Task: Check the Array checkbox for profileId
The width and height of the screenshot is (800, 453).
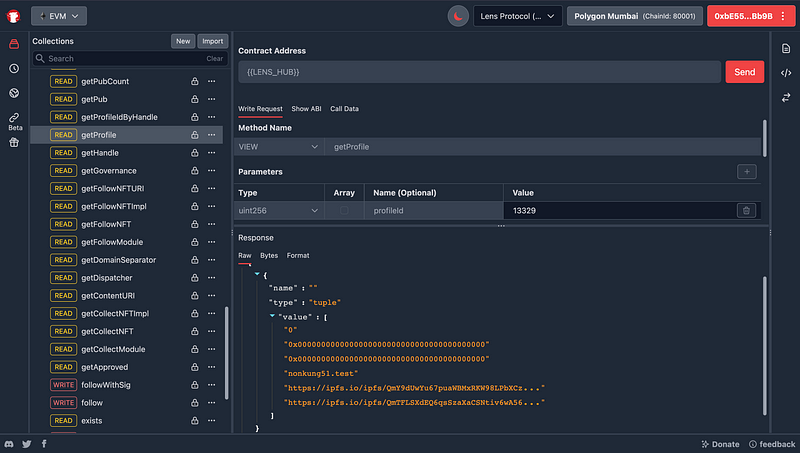Action: (345, 210)
